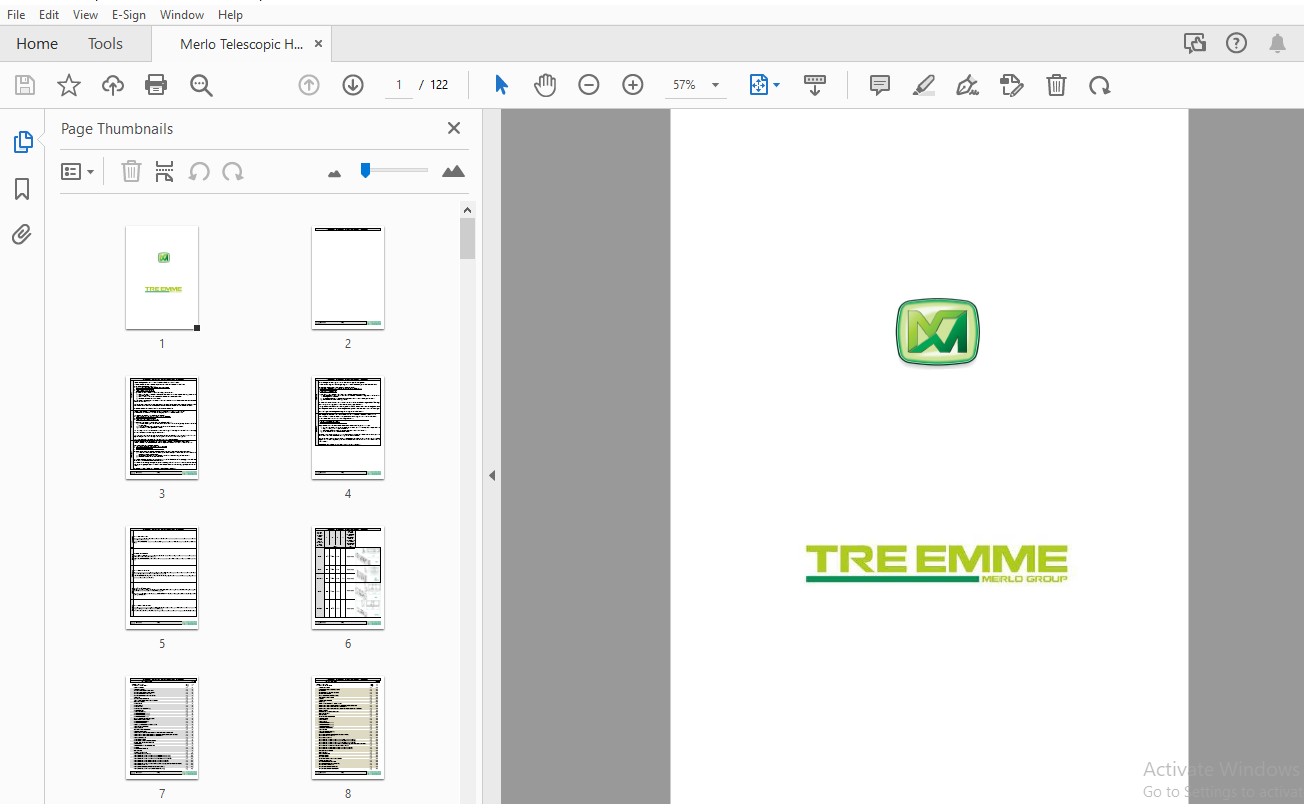Select page 1 thumbnail
This screenshot has width=1304, height=804.
click(162, 277)
